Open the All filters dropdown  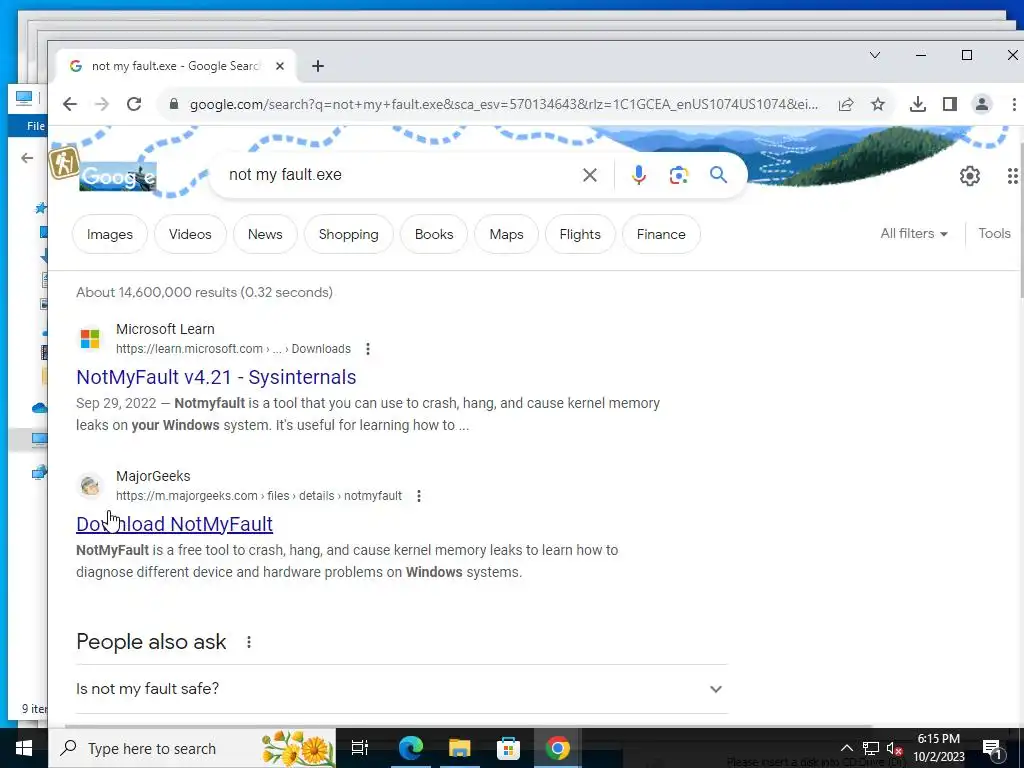tap(914, 234)
